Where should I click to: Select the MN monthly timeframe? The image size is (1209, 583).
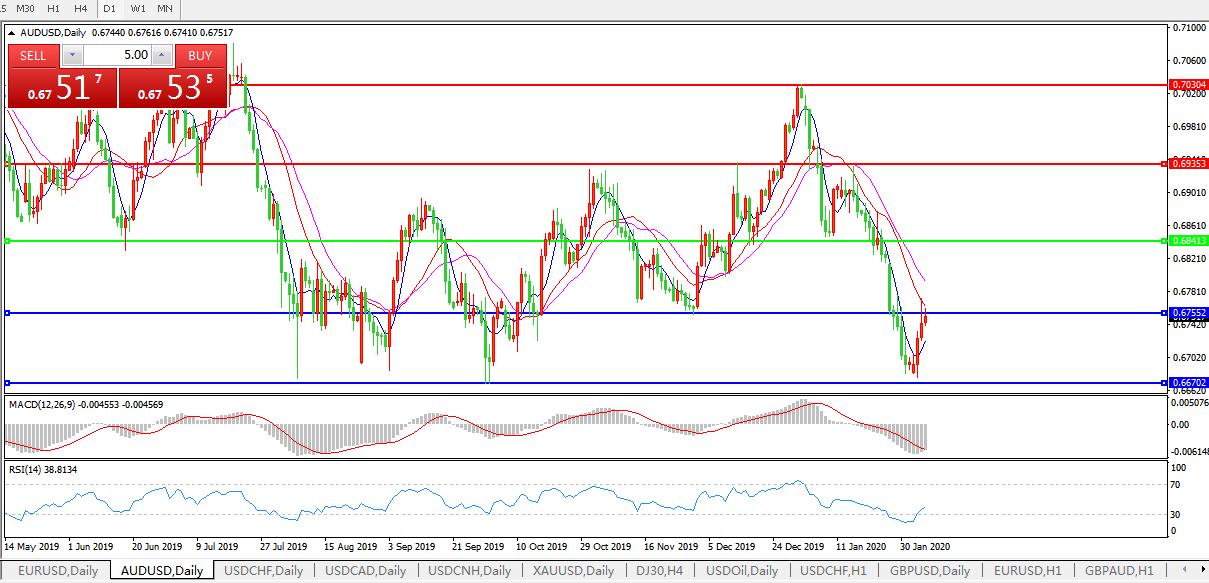(x=165, y=9)
